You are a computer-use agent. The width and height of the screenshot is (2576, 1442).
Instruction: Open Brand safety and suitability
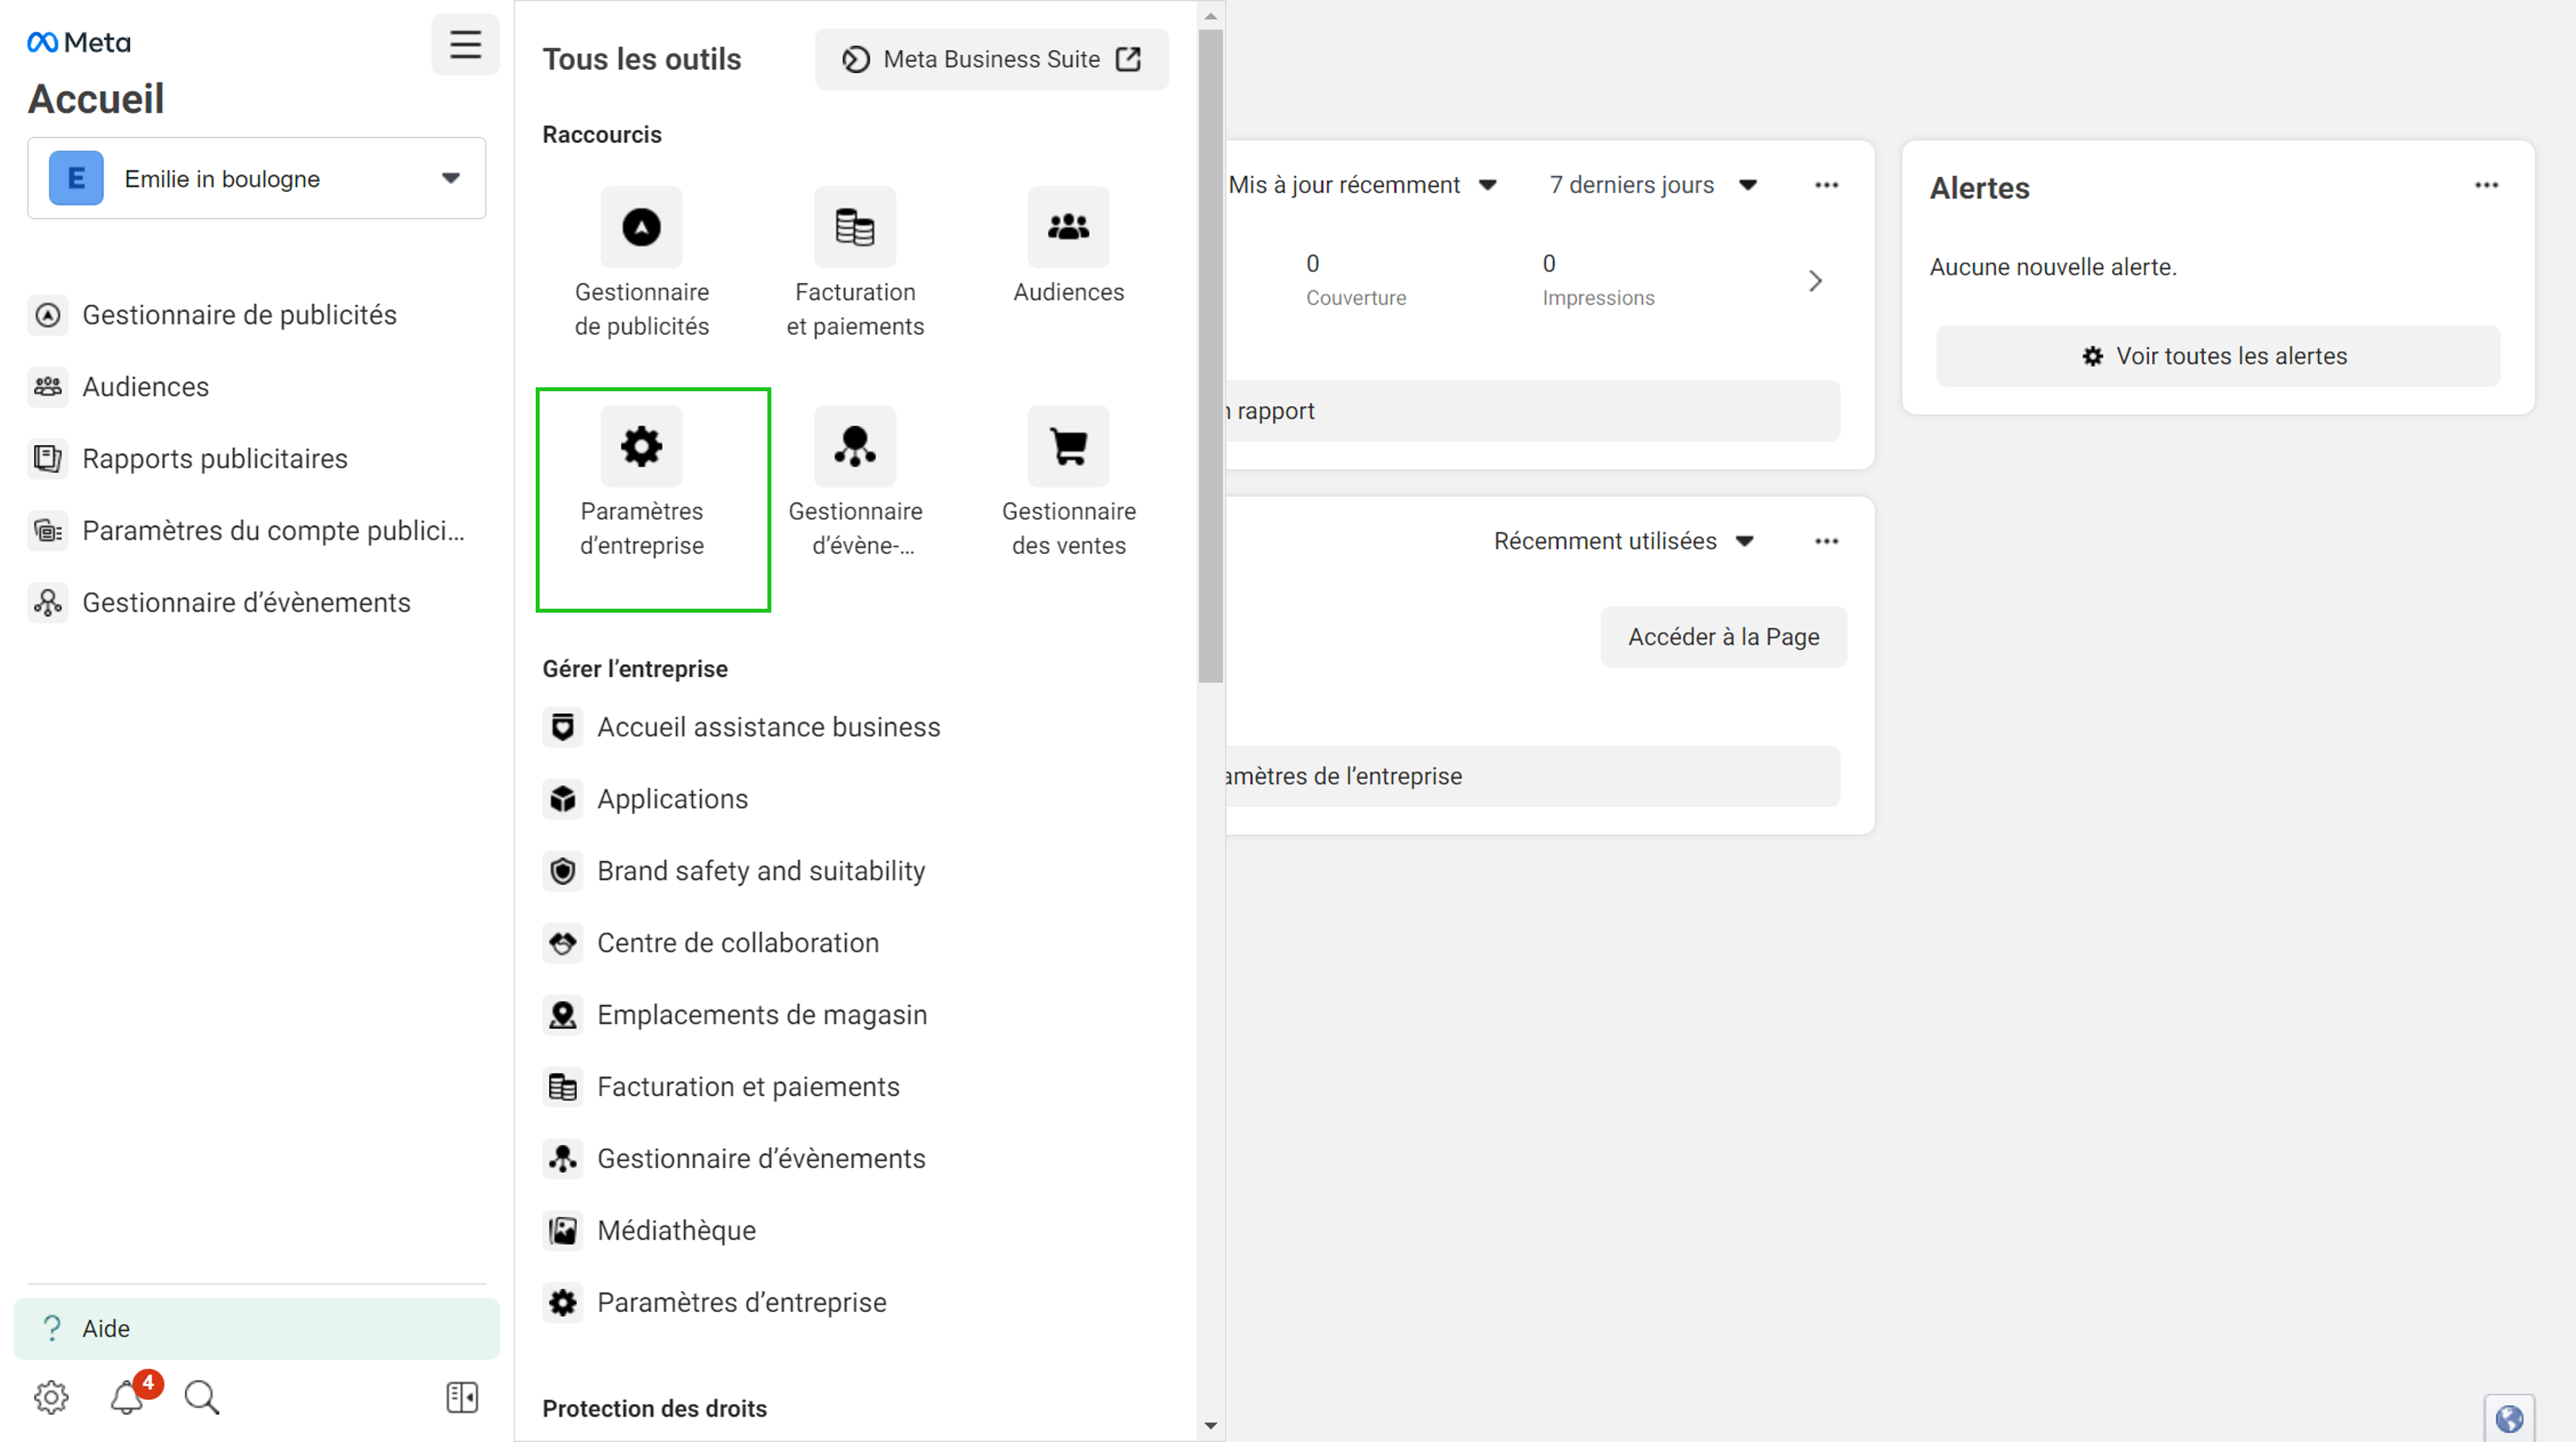[734, 871]
